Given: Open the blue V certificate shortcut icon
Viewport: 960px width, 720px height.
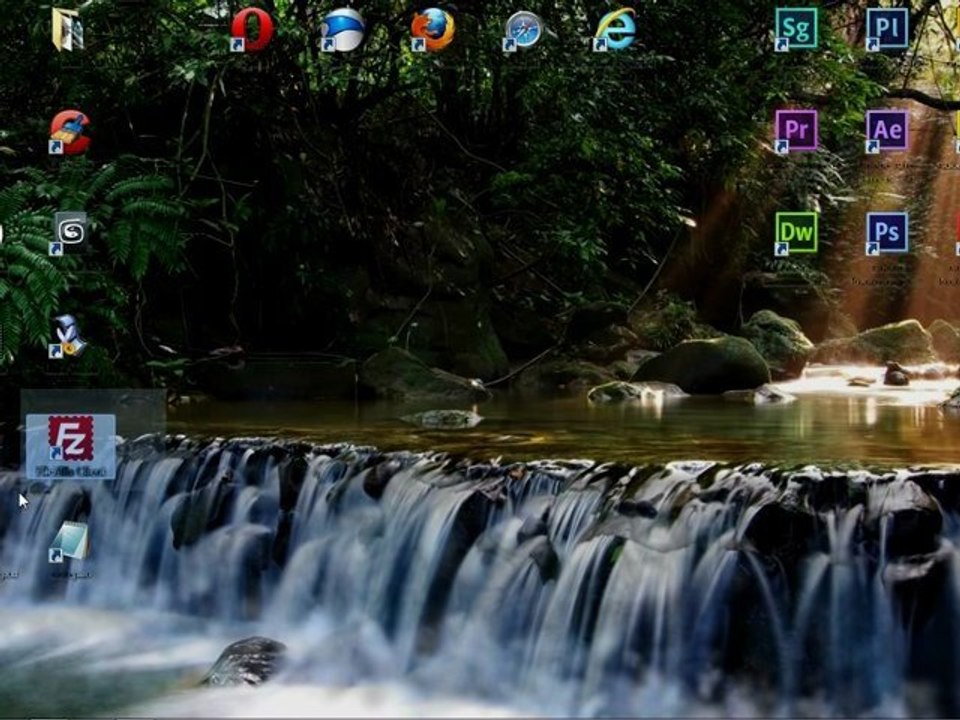Looking at the screenshot, I should [x=68, y=336].
